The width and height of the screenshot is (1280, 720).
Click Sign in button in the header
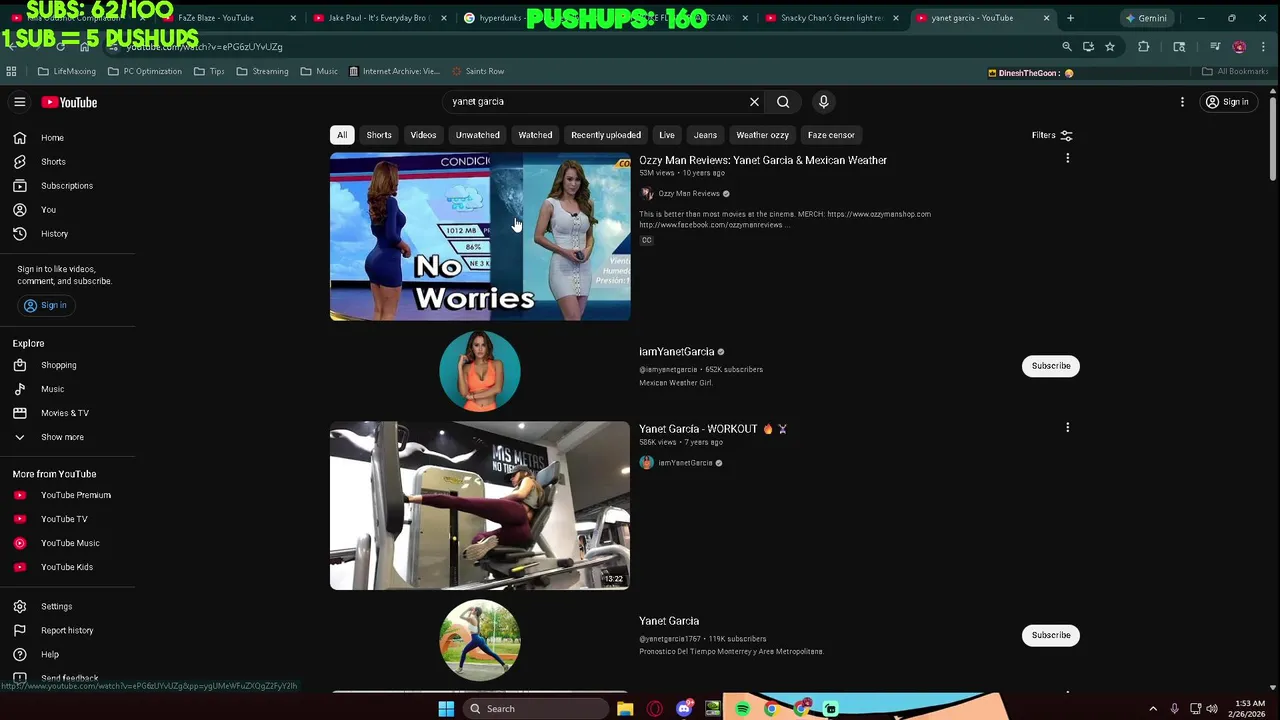pyautogui.click(x=1227, y=102)
